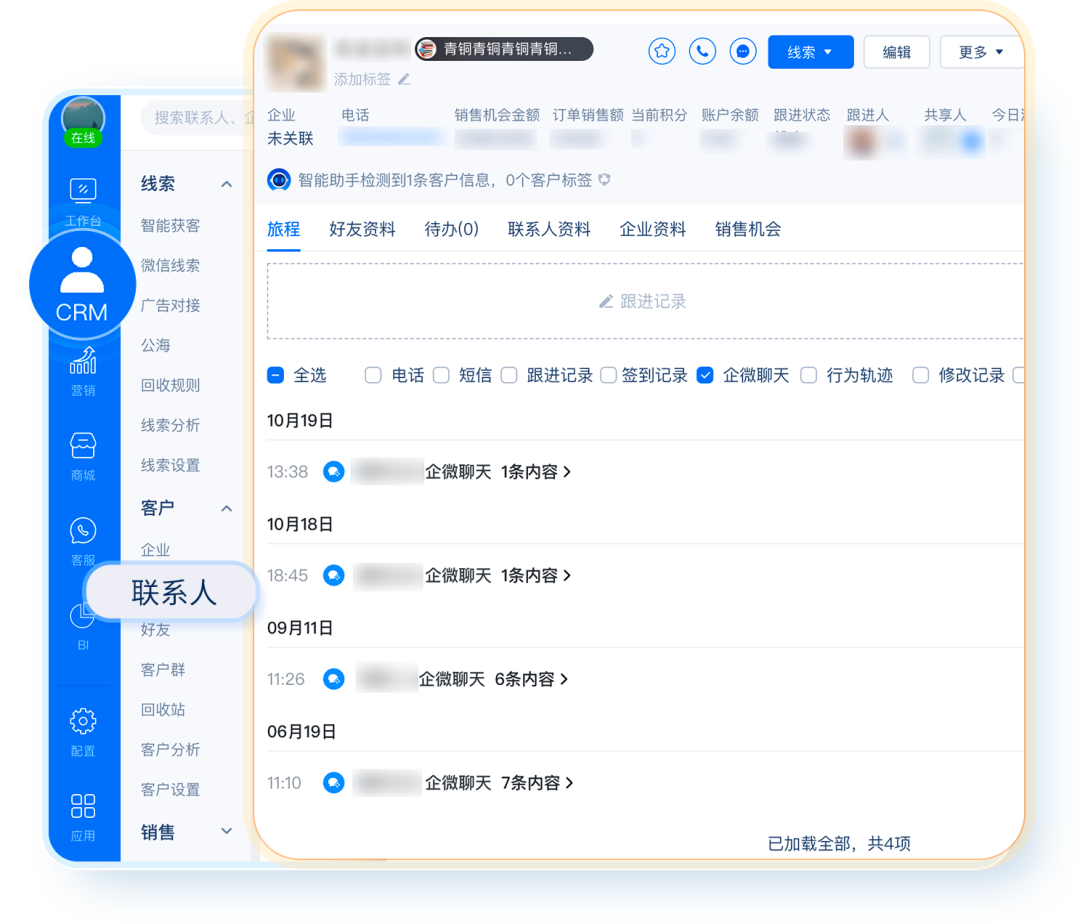Click the chat icon on the 11:10 entry
Viewport: 1080px width, 924px height.
333,783
